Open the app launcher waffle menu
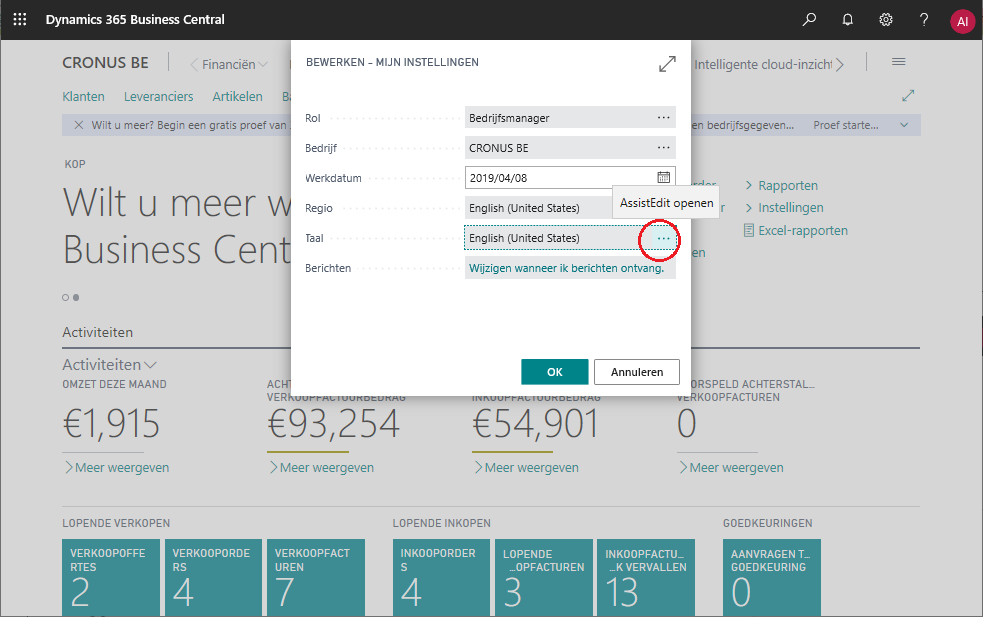This screenshot has width=983, height=617. coord(19,19)
